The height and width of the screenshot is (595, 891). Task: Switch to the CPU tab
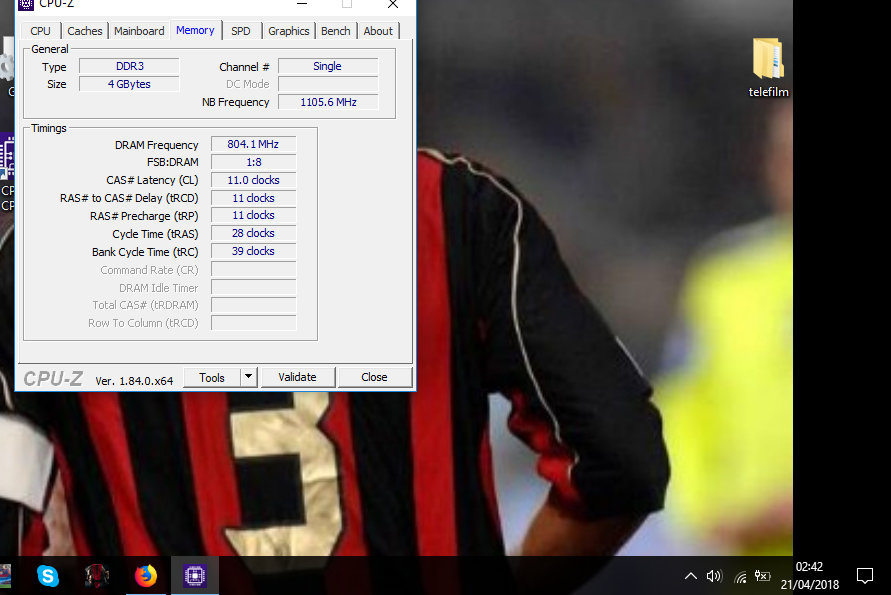(40, 31)
